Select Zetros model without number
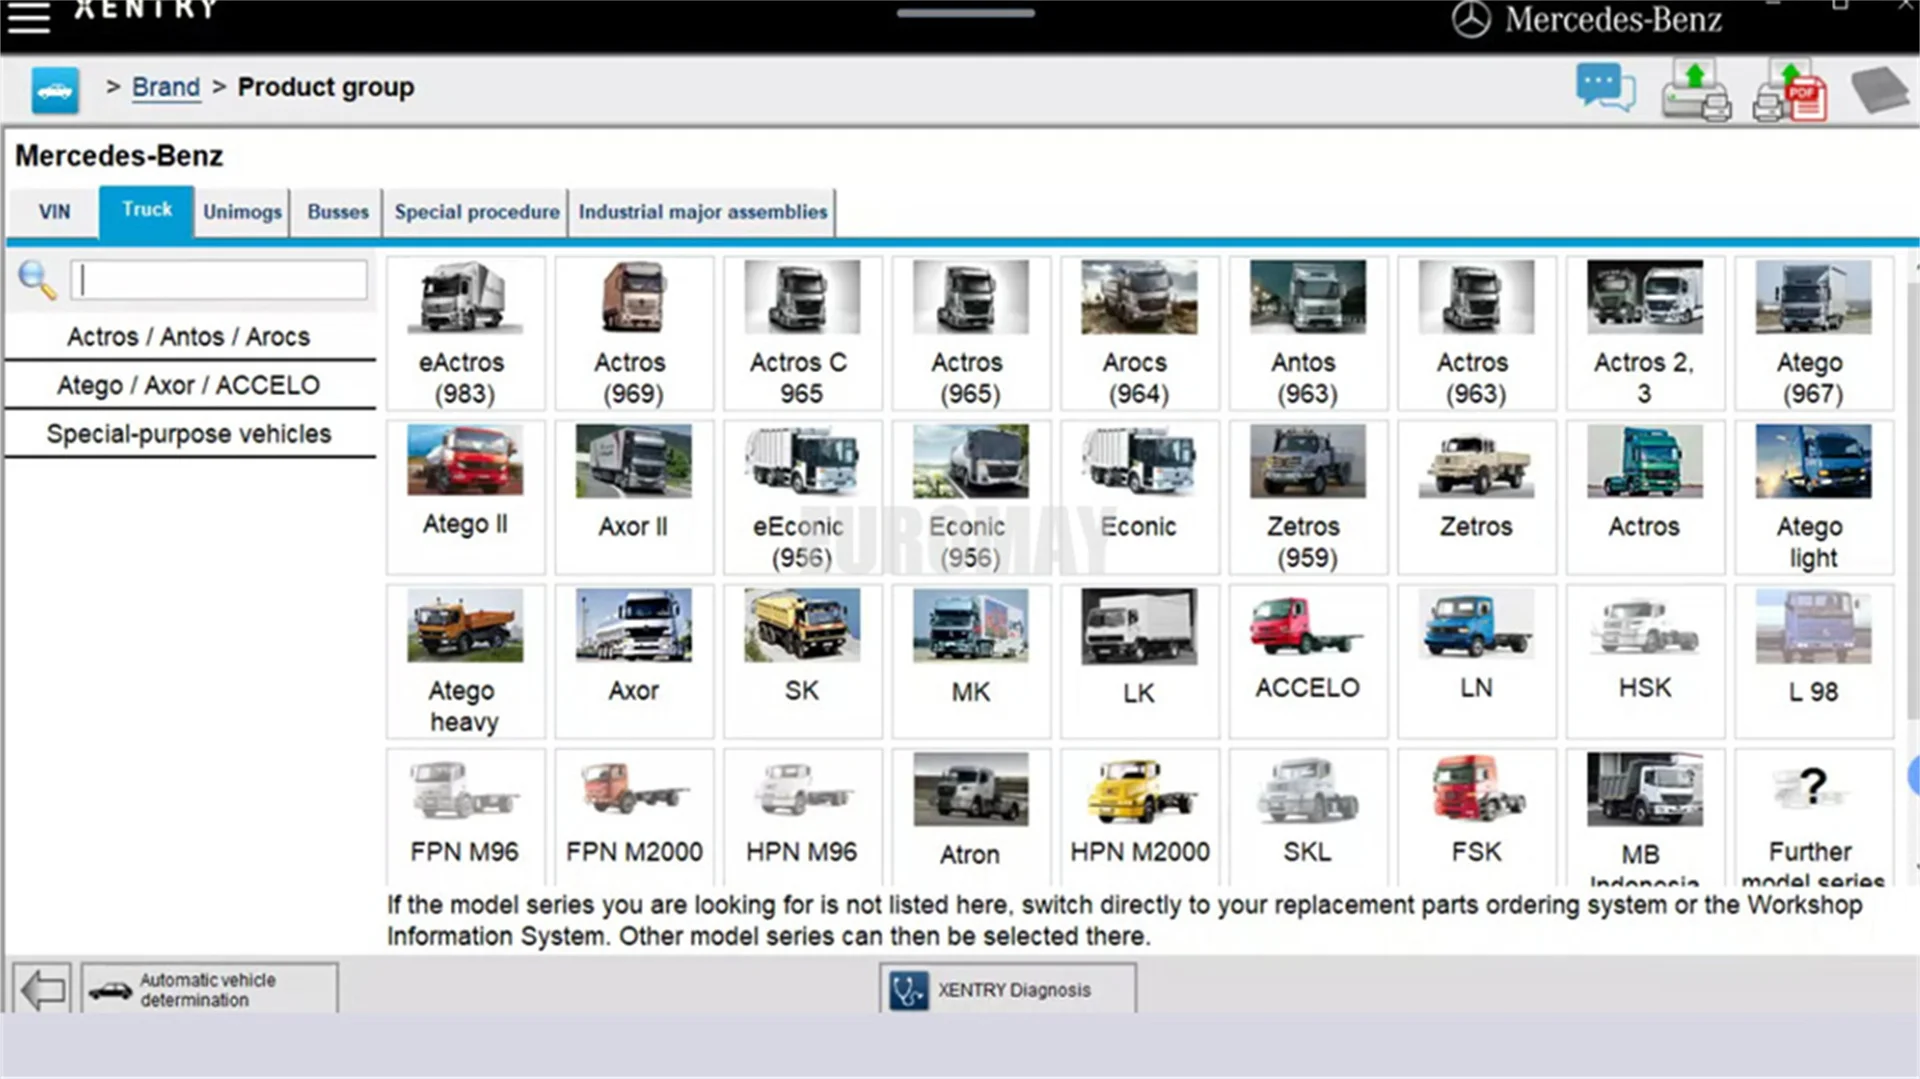The height and width of the screenshot is (1079, 1920). [1476, 497]
